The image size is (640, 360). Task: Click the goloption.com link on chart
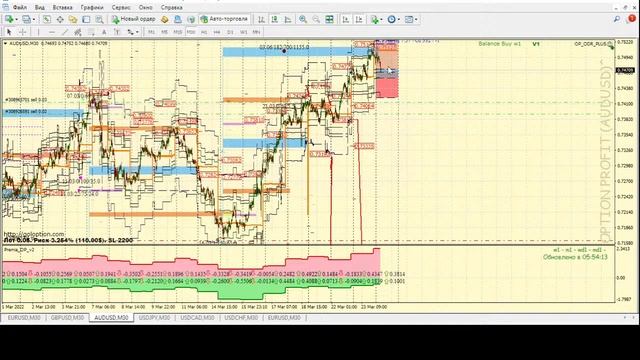(34, 234)
